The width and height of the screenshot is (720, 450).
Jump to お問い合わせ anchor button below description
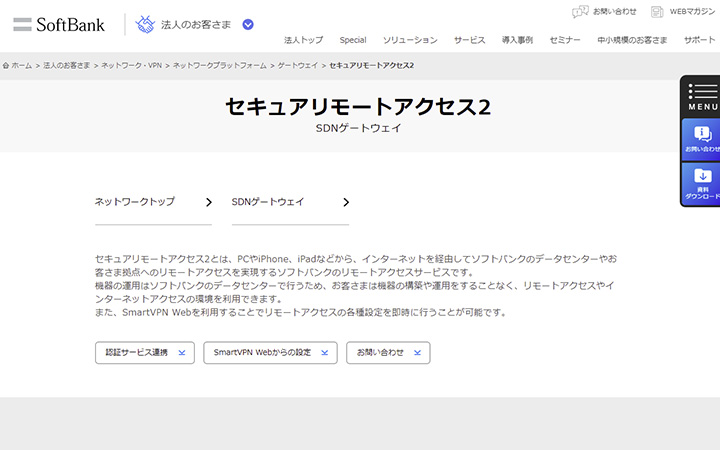tap(388, 353)
